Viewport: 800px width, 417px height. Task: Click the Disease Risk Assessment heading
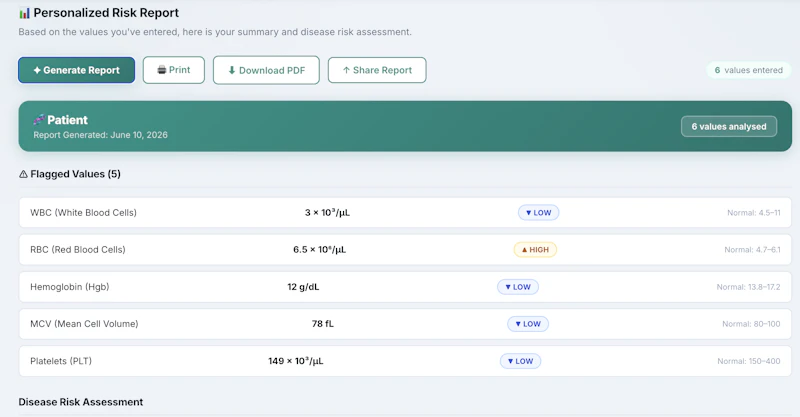[81, 402]
